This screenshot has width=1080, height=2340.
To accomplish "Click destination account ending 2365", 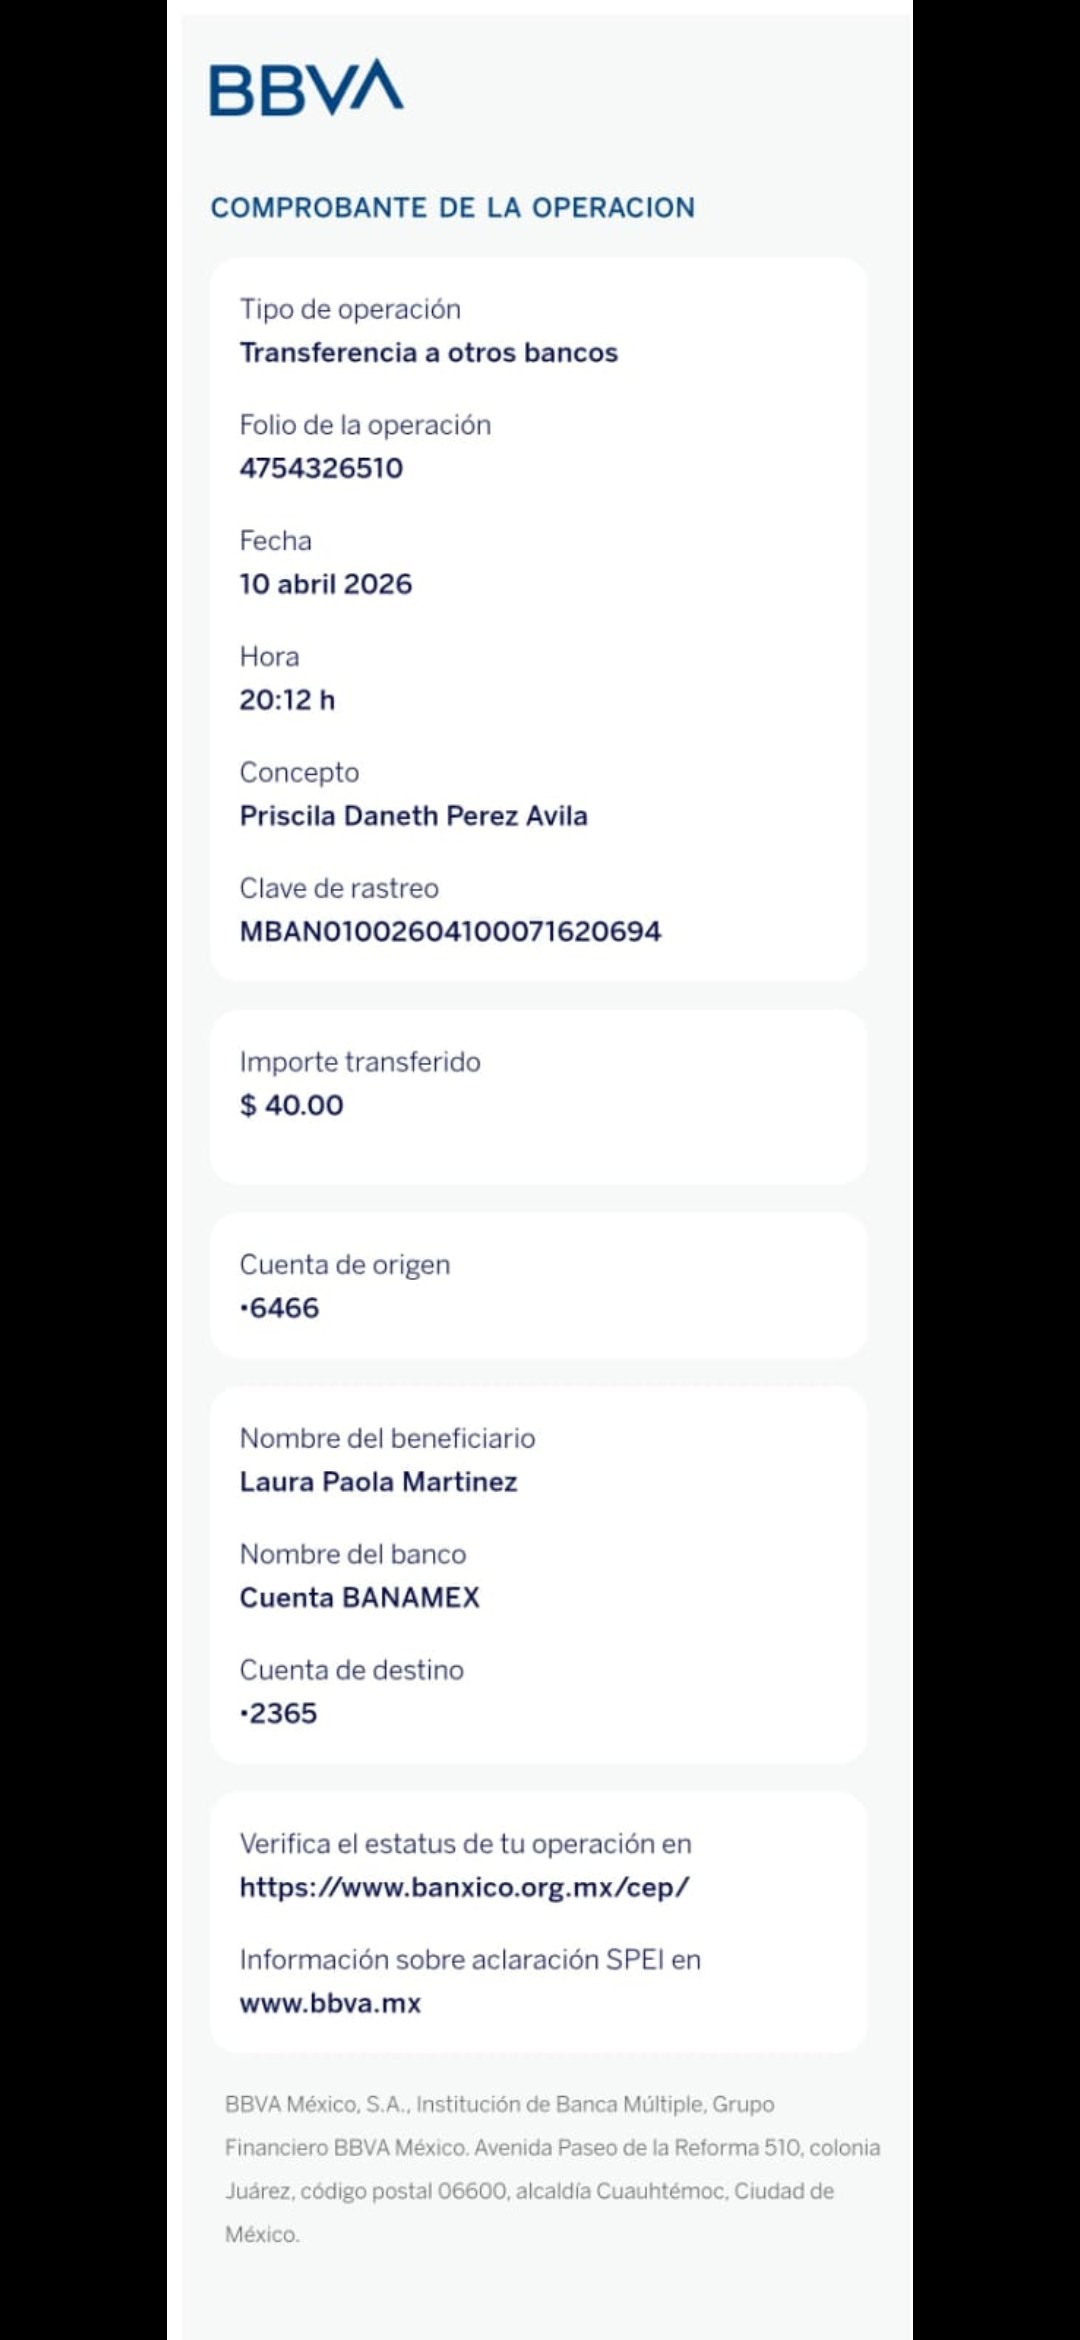I will click(278, 1713).
